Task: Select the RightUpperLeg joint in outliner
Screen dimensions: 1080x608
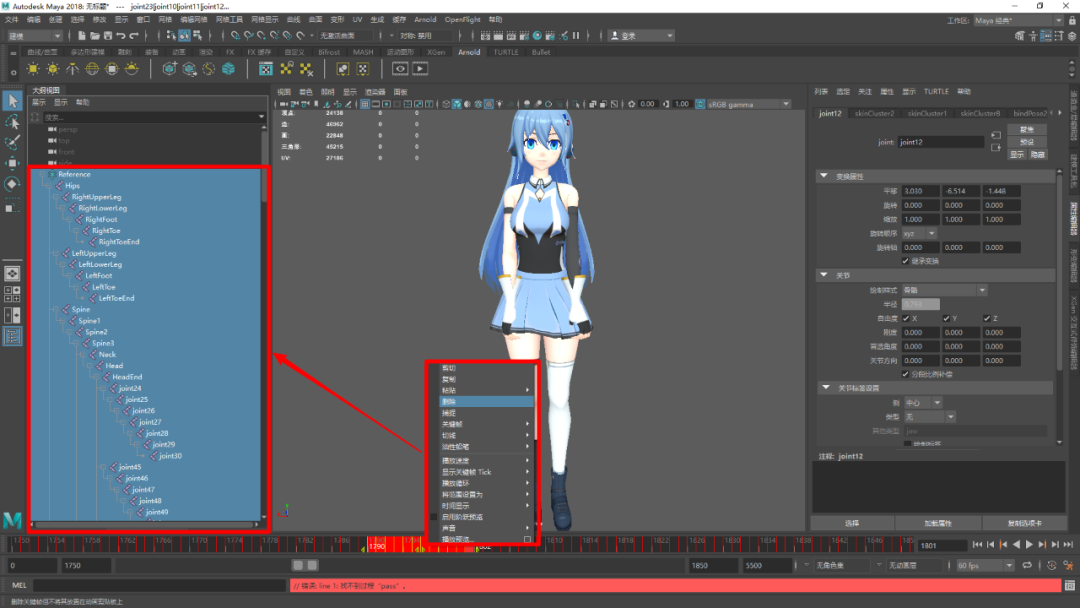Action: (96, 197)
